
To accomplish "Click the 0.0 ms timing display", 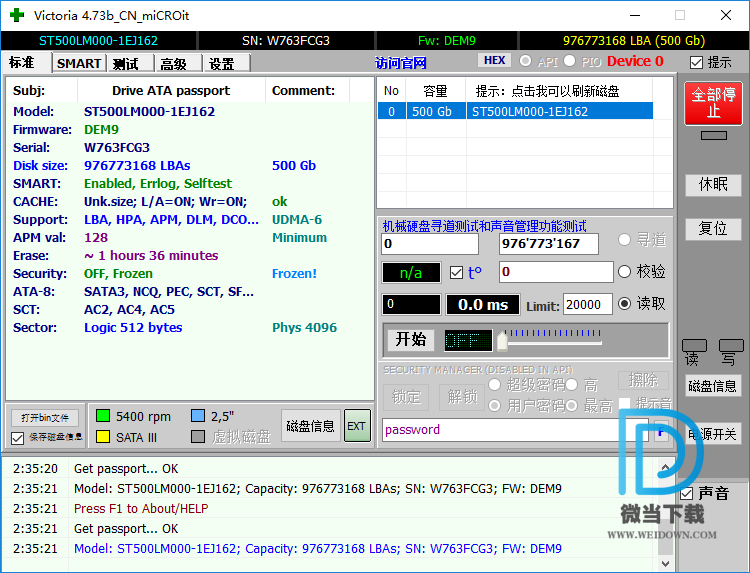I will tap(483, 305).
